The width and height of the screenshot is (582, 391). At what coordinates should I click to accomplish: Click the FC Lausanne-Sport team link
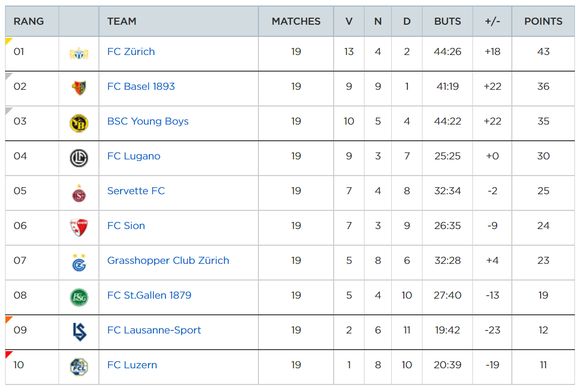tap(154, 330)
